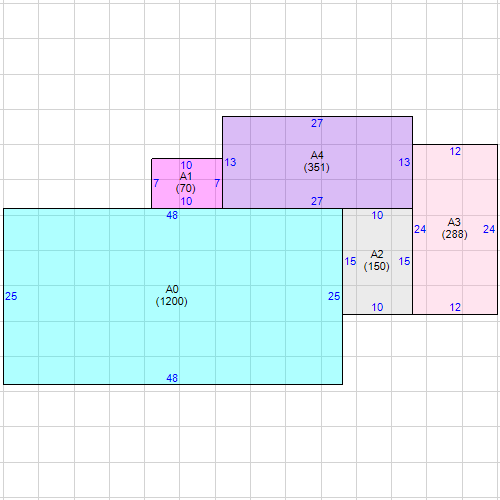
Task: Click the 13 label on A4's right edge
Action: pyautogui.click(x=404, y=162)
